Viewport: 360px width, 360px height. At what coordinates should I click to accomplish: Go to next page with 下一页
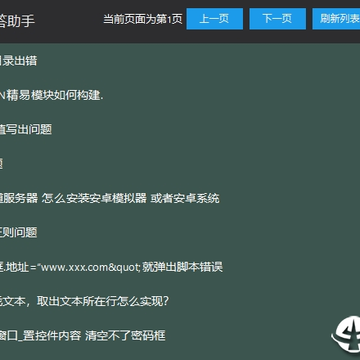pos(277,19)
